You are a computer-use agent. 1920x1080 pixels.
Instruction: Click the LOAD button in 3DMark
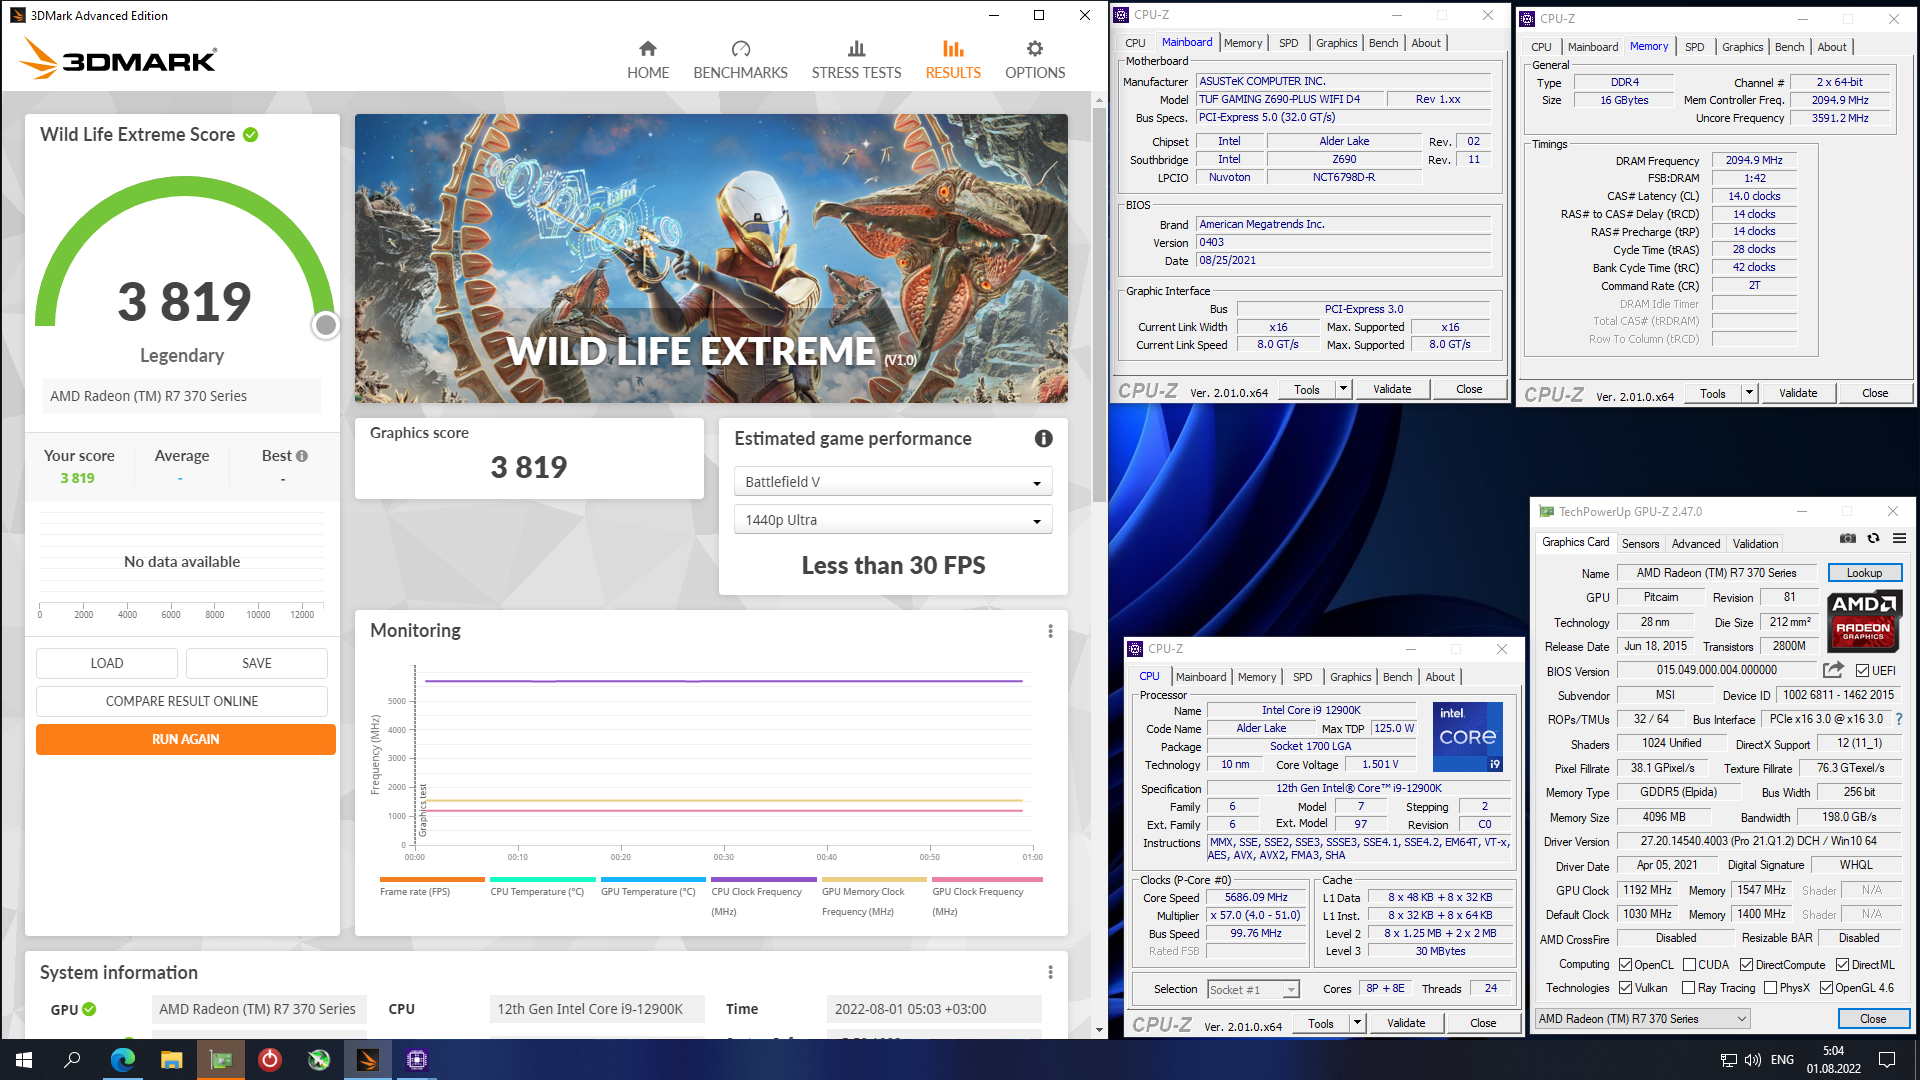pyautogui.click(x=107, y=663)
